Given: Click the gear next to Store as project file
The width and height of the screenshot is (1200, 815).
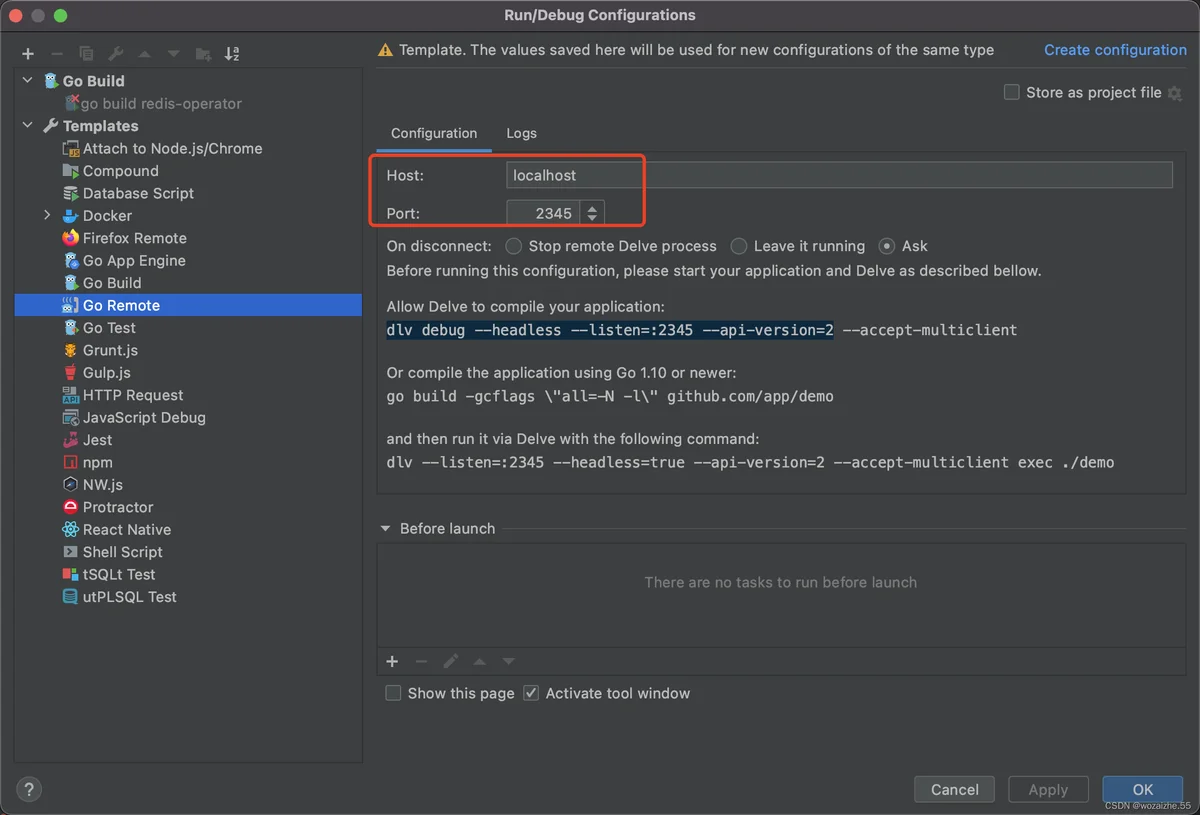Looking at the screenshot, I should point(1174,93).
